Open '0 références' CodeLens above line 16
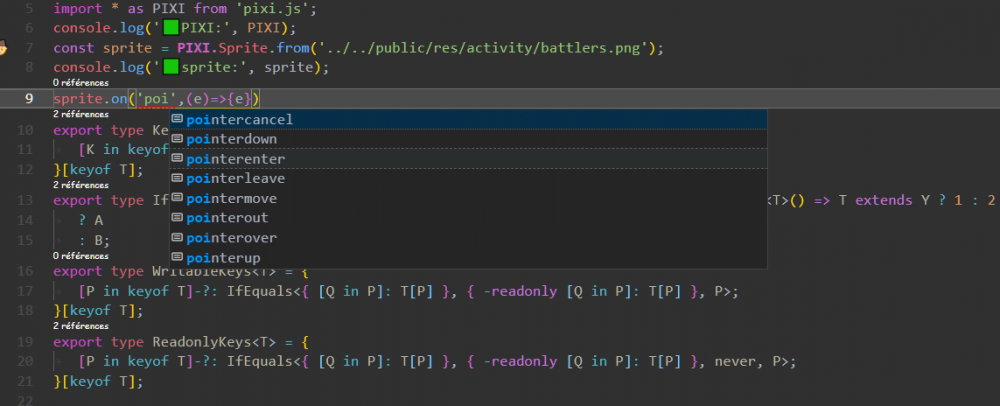Screen dimensions: 1000x406 click(x=80, y=256)
